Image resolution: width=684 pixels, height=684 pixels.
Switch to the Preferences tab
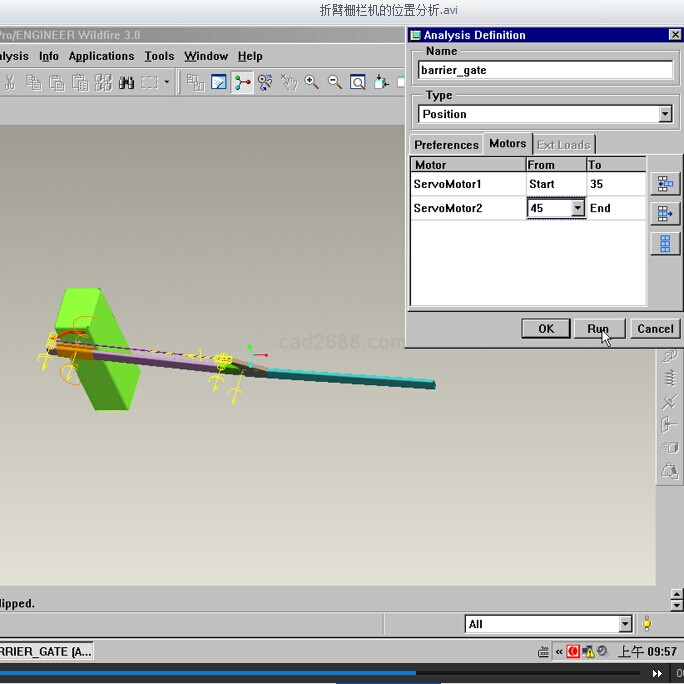(x=446, y=145)
